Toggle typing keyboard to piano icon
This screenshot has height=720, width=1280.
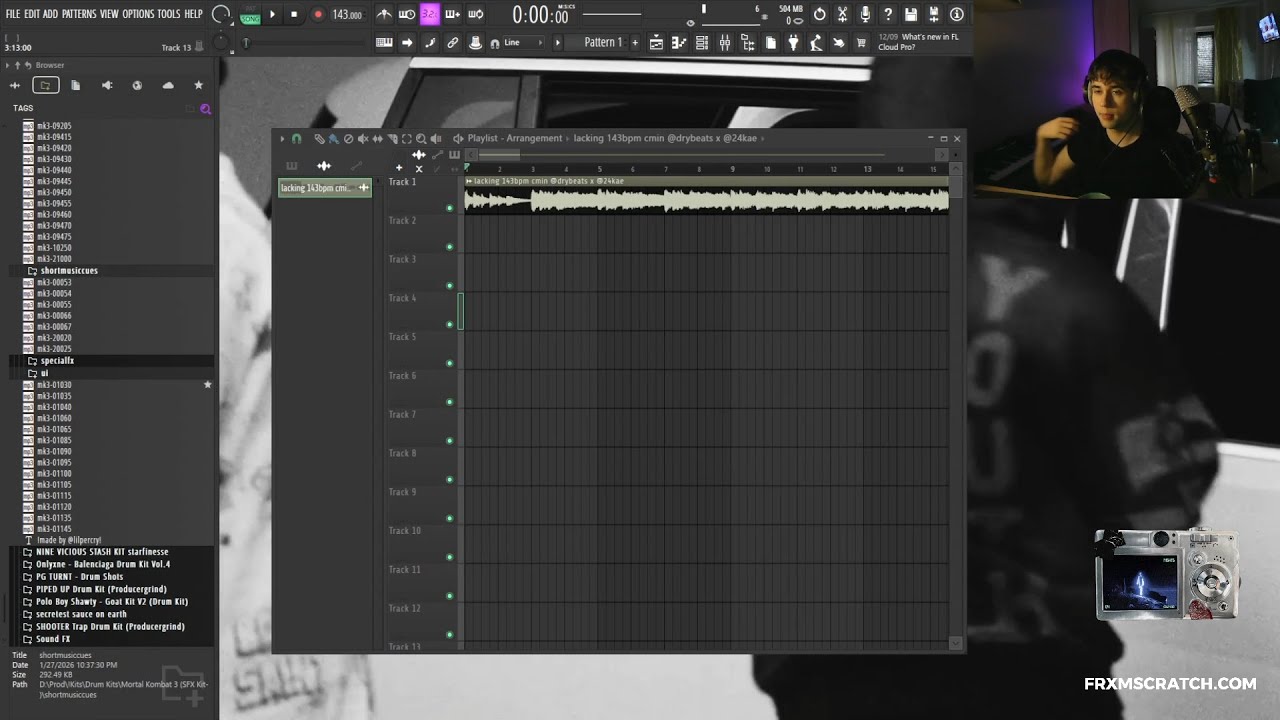[x=384, y=43]
